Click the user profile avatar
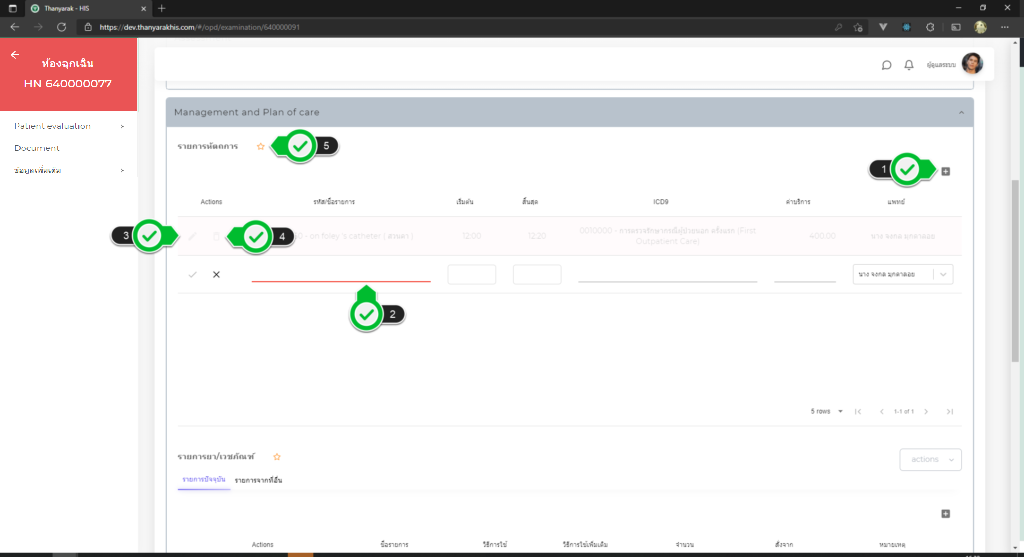This screenshot has height=557, width=1024. coord(971,64)
